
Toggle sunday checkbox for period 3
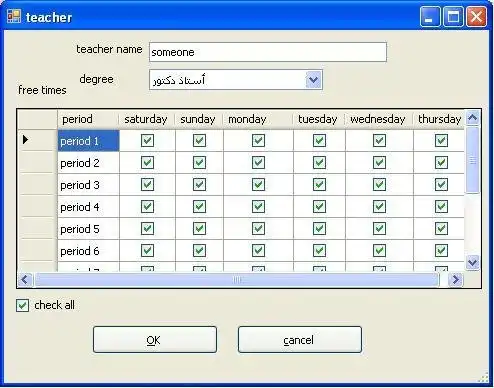click(199, 184)
